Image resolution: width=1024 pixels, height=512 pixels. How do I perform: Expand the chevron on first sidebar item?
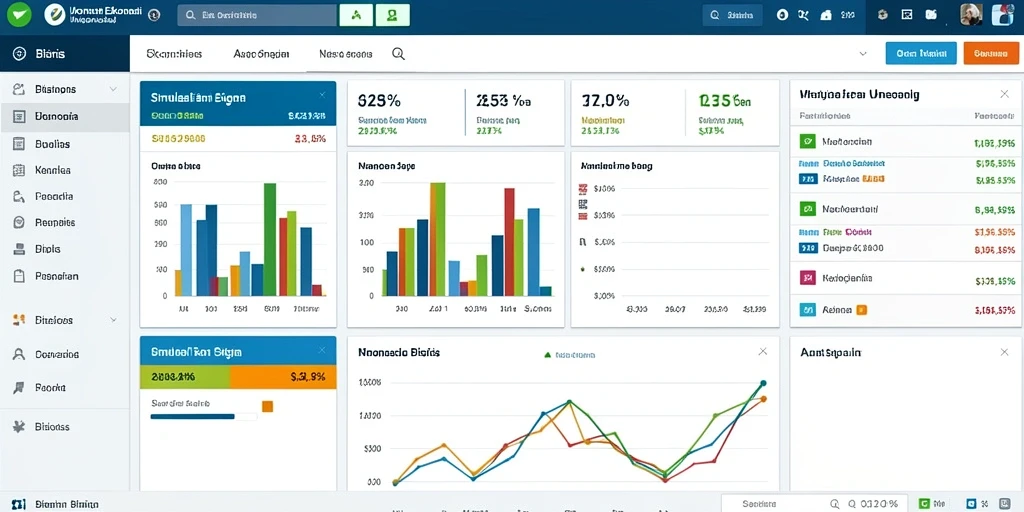[113, 89]
